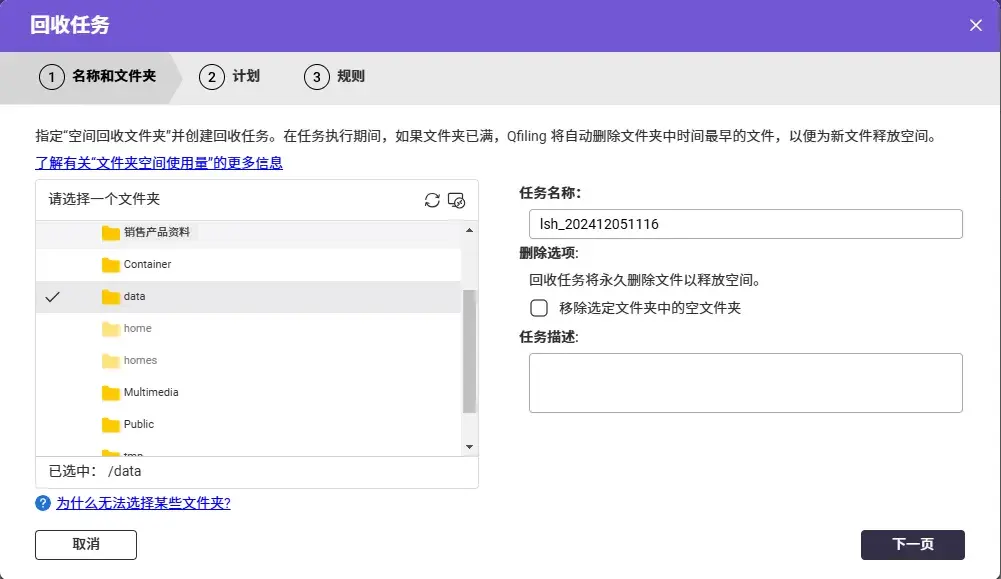Image resolution: width=1001 pixels, height=579 pixels.
Task: Click the 下一页 button
Action: (911, 545)
